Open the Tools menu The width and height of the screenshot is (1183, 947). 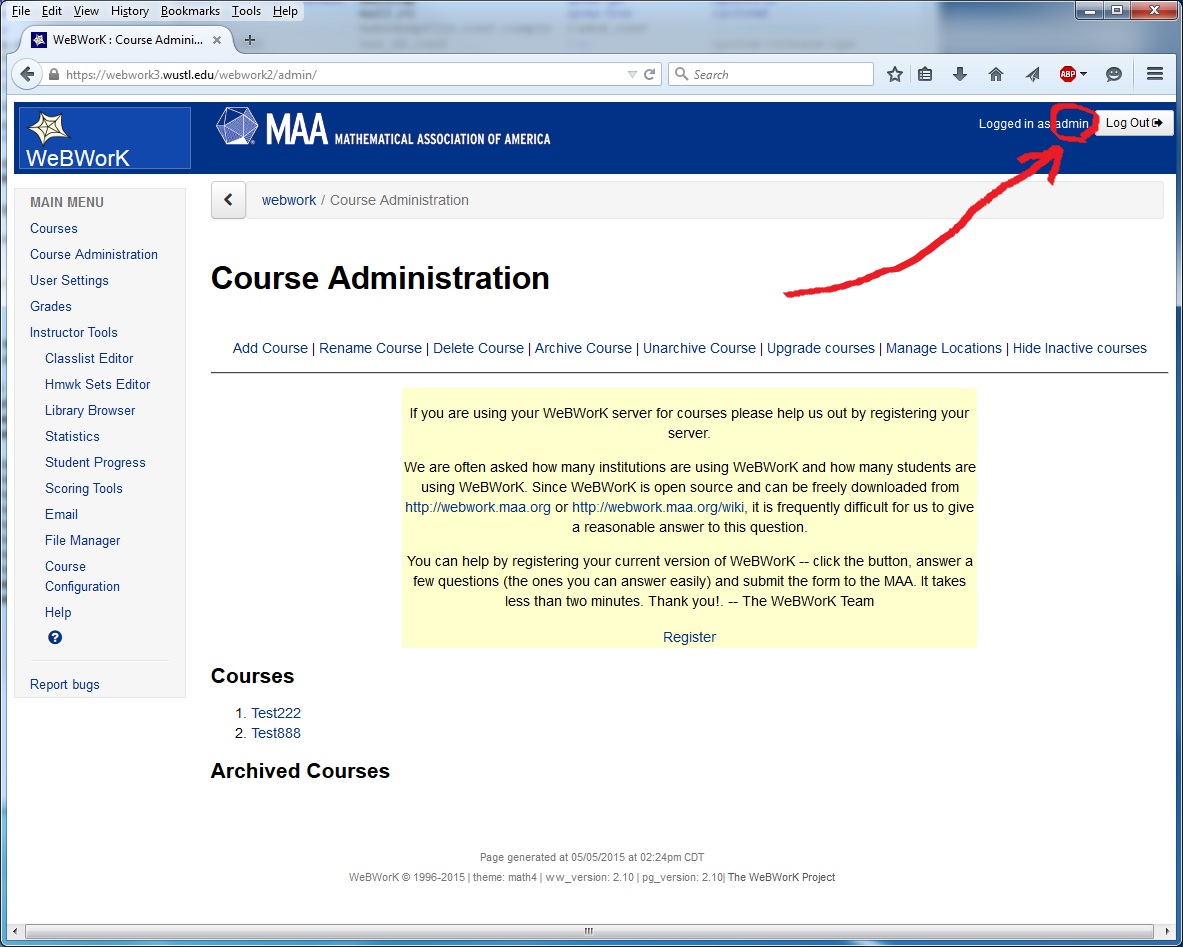pyautogui.click(x=246, y=11)
